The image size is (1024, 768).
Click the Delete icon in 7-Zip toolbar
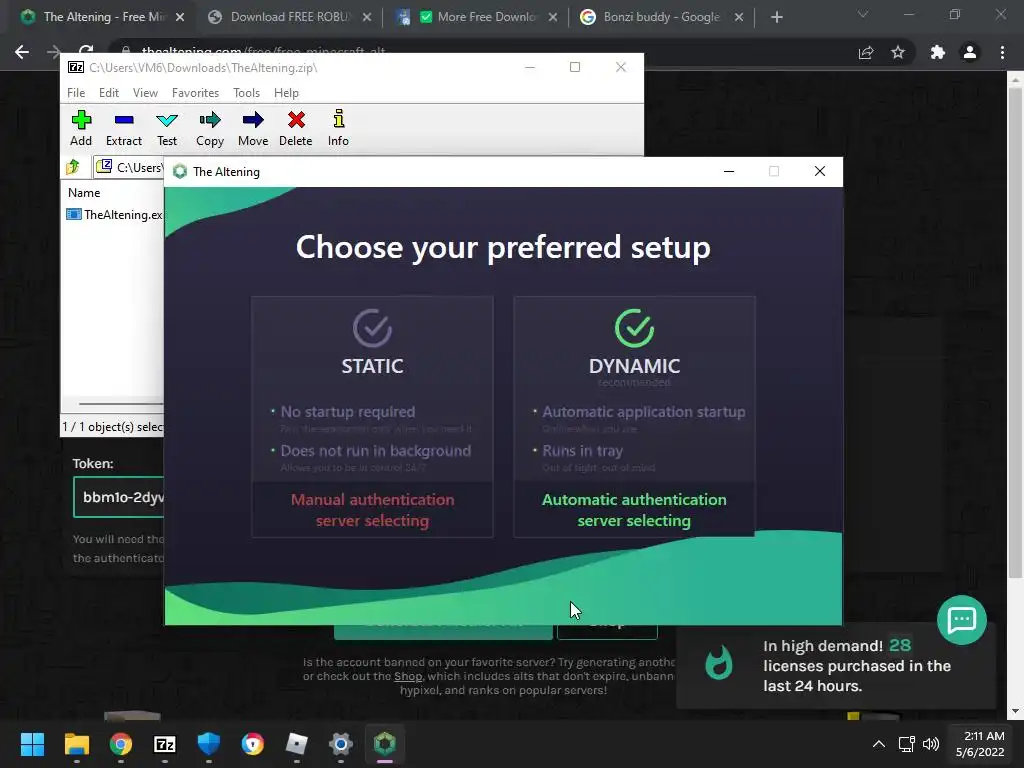[296, 128]
